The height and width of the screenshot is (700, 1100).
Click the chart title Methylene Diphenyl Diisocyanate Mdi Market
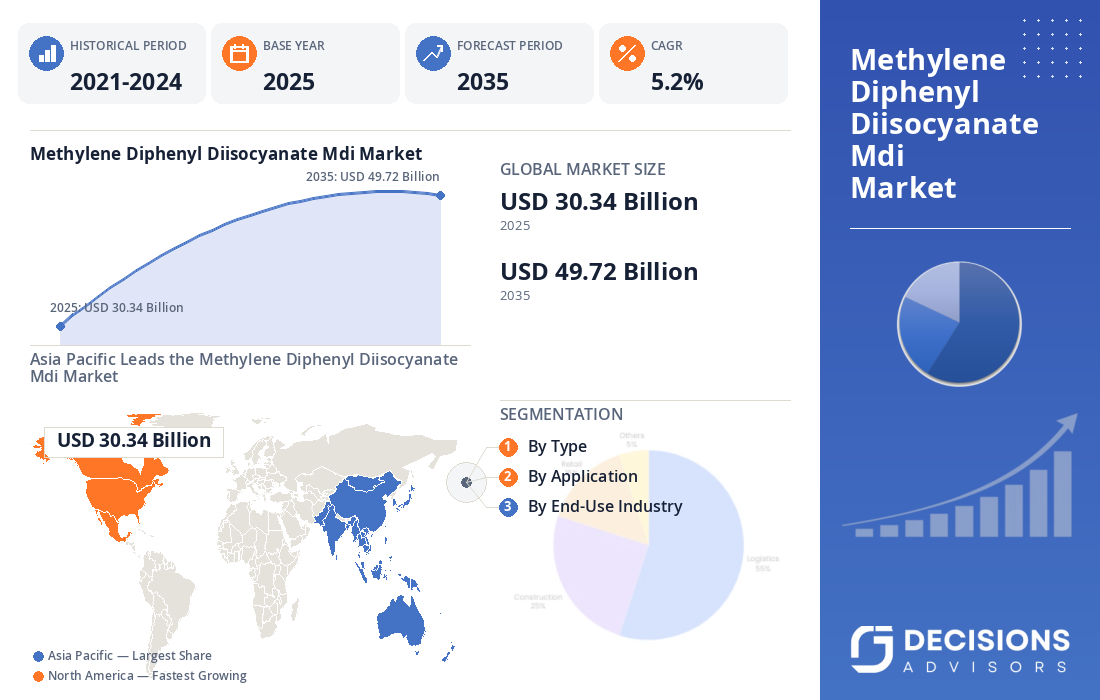226,154
